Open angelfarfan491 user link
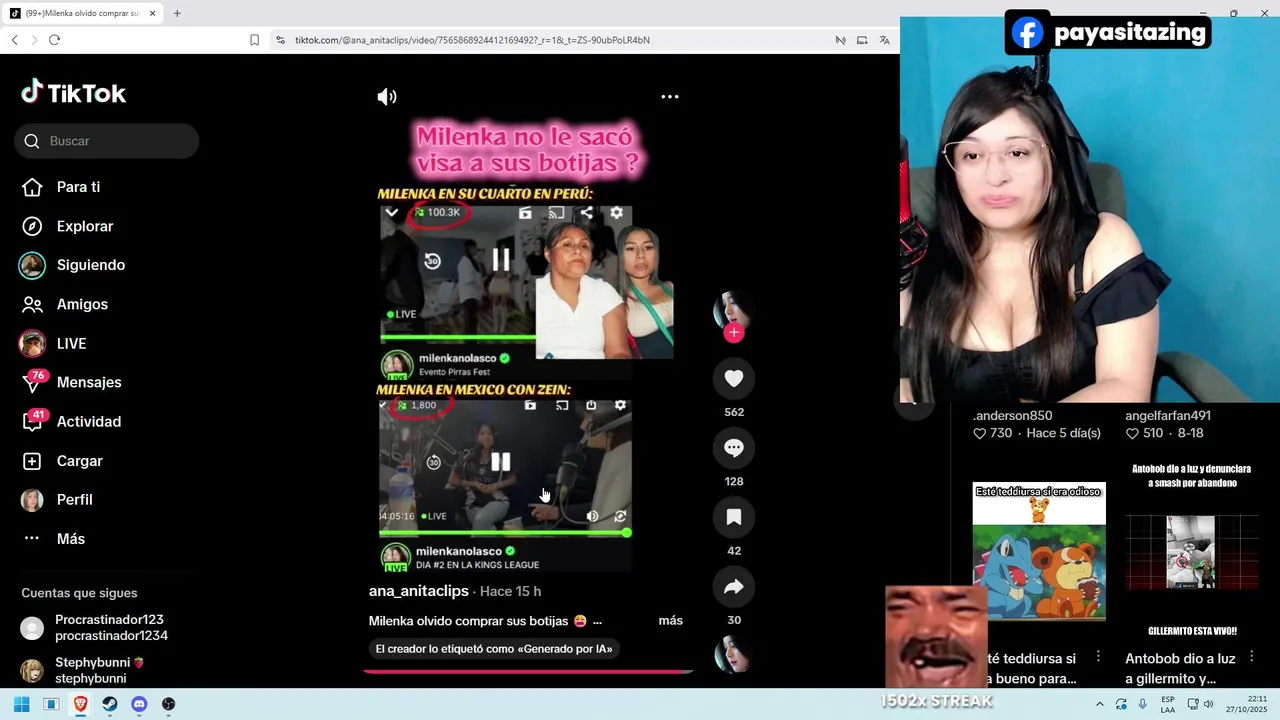This screenshot has width=1280, height=720. click(1168, 416)
